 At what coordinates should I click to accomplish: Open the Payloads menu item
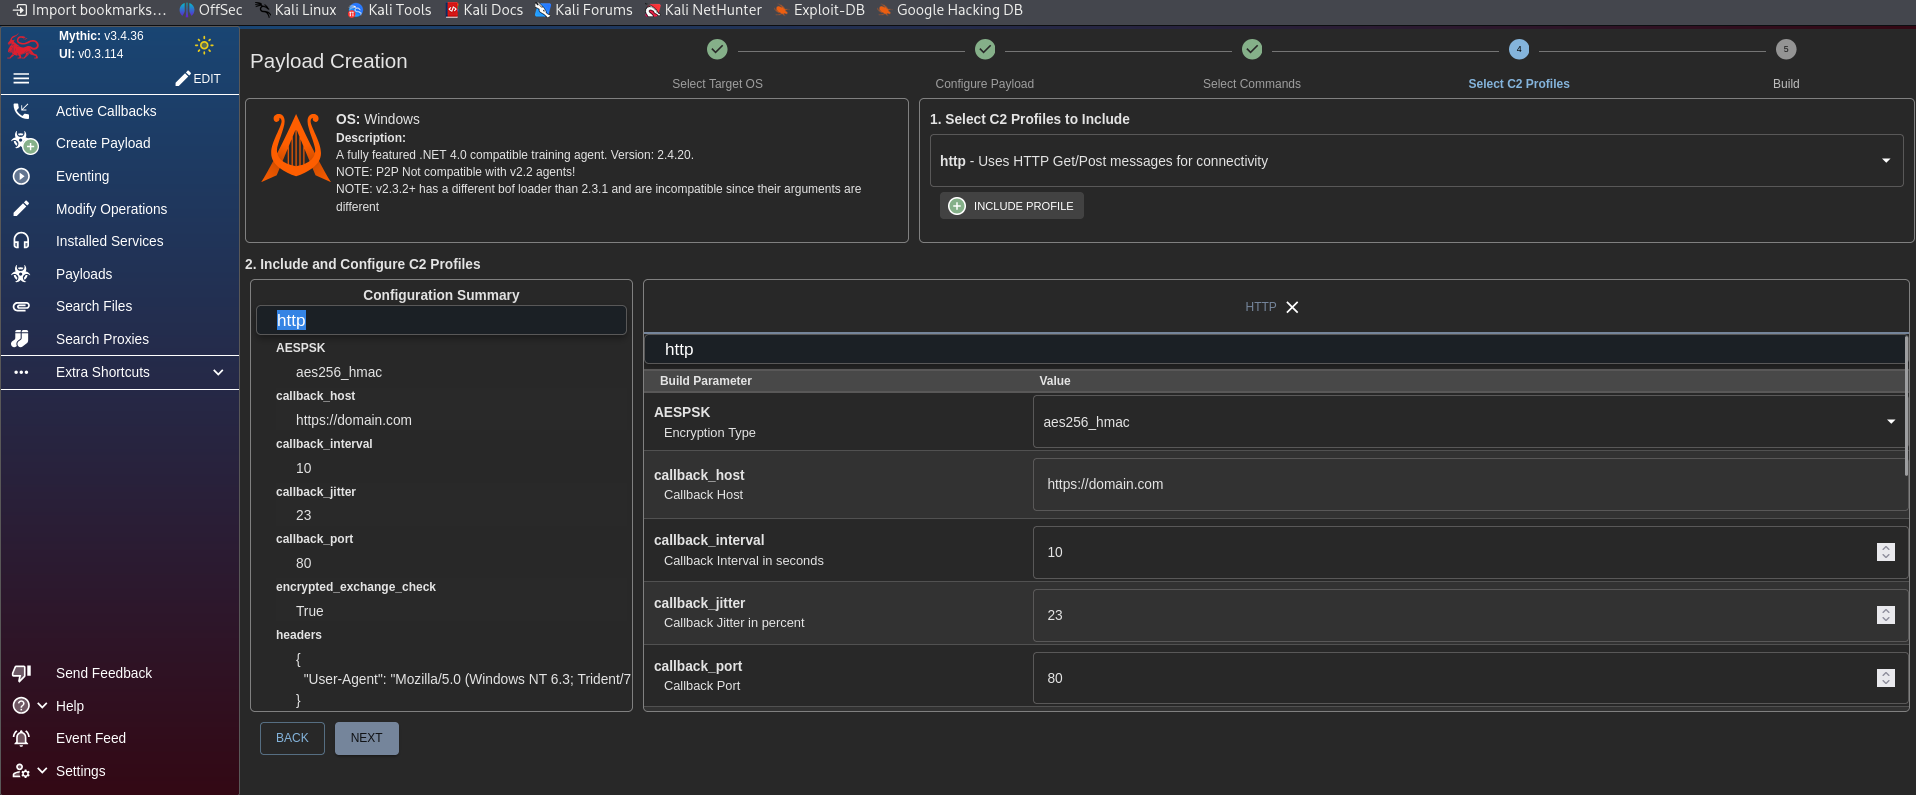(x=84, y=274)
